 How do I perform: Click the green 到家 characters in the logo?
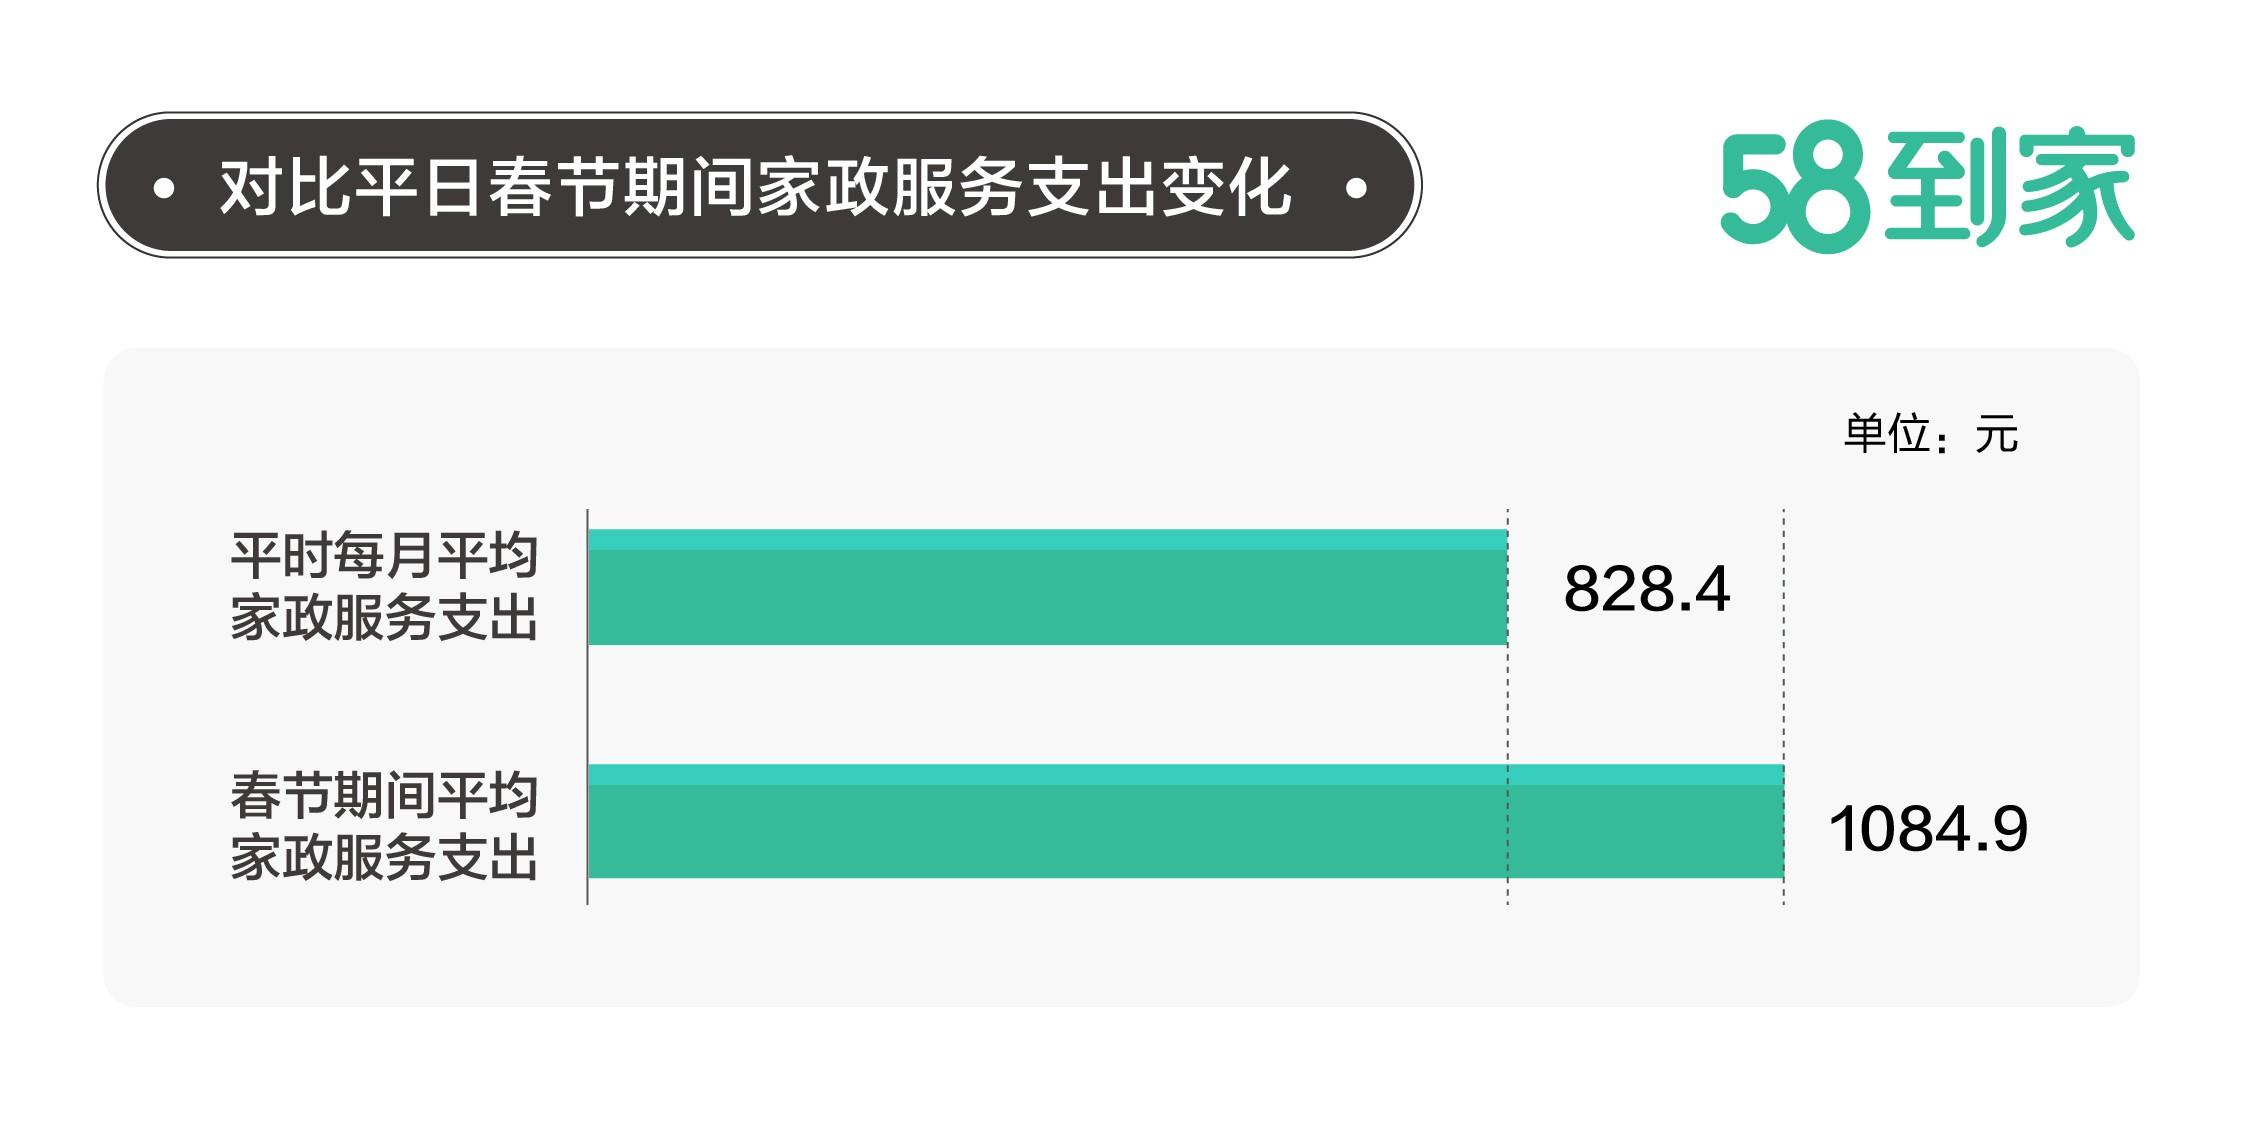coord(2009,188)
